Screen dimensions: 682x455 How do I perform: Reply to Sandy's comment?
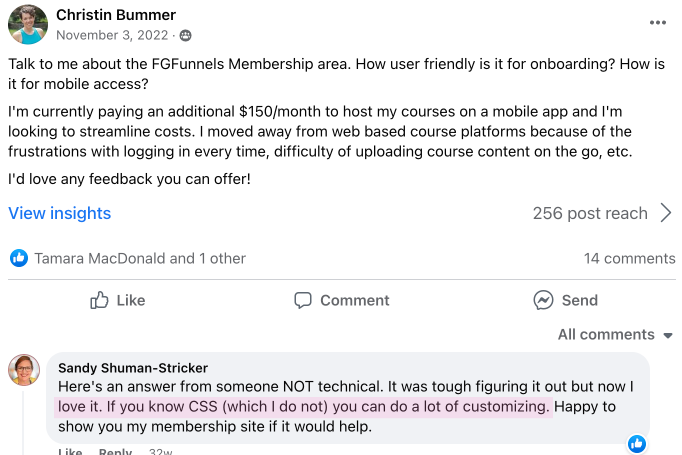(x=115, y=452)
